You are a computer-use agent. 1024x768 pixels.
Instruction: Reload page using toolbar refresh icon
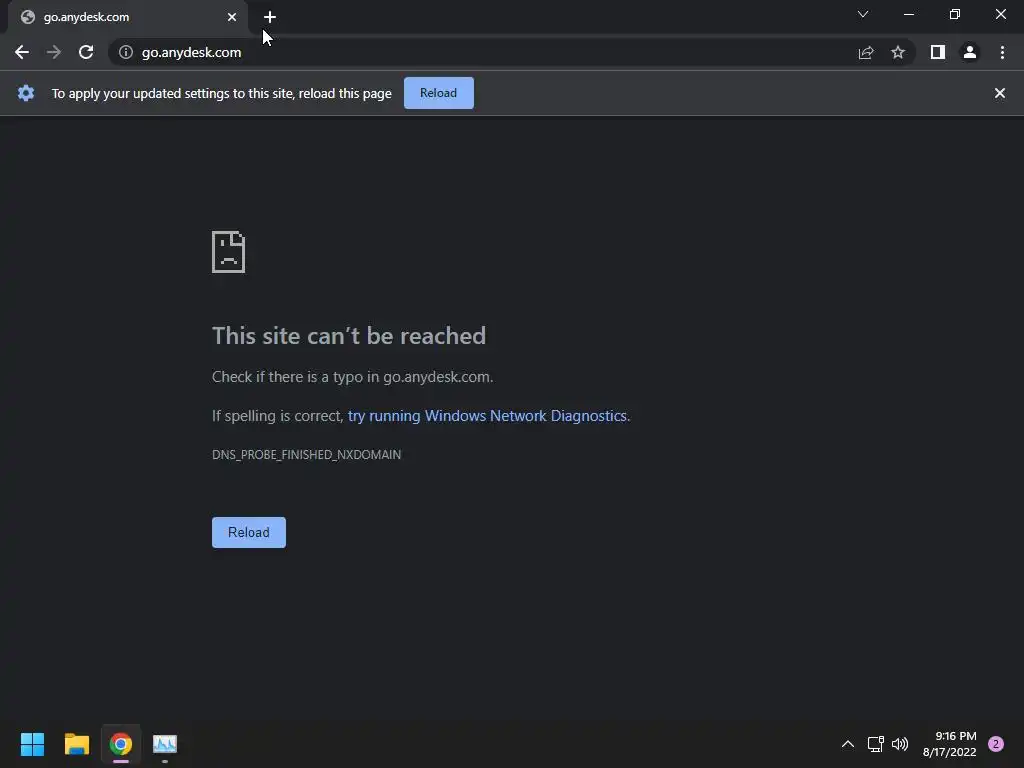coord(86,52)
